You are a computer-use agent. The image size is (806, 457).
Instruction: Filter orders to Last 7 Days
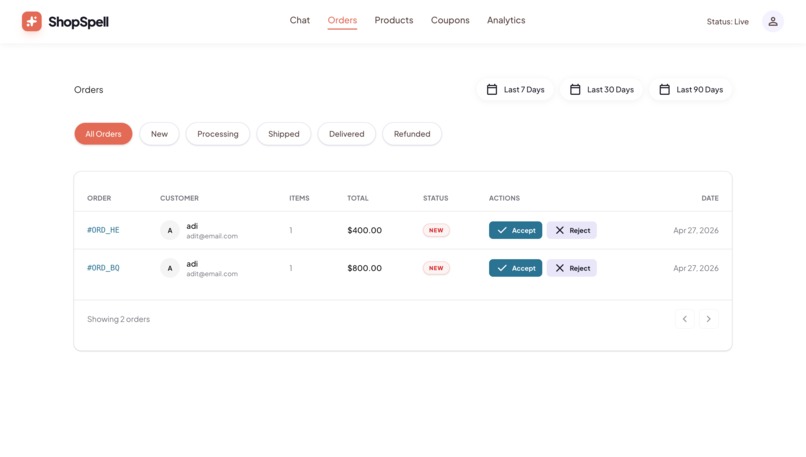515,89
